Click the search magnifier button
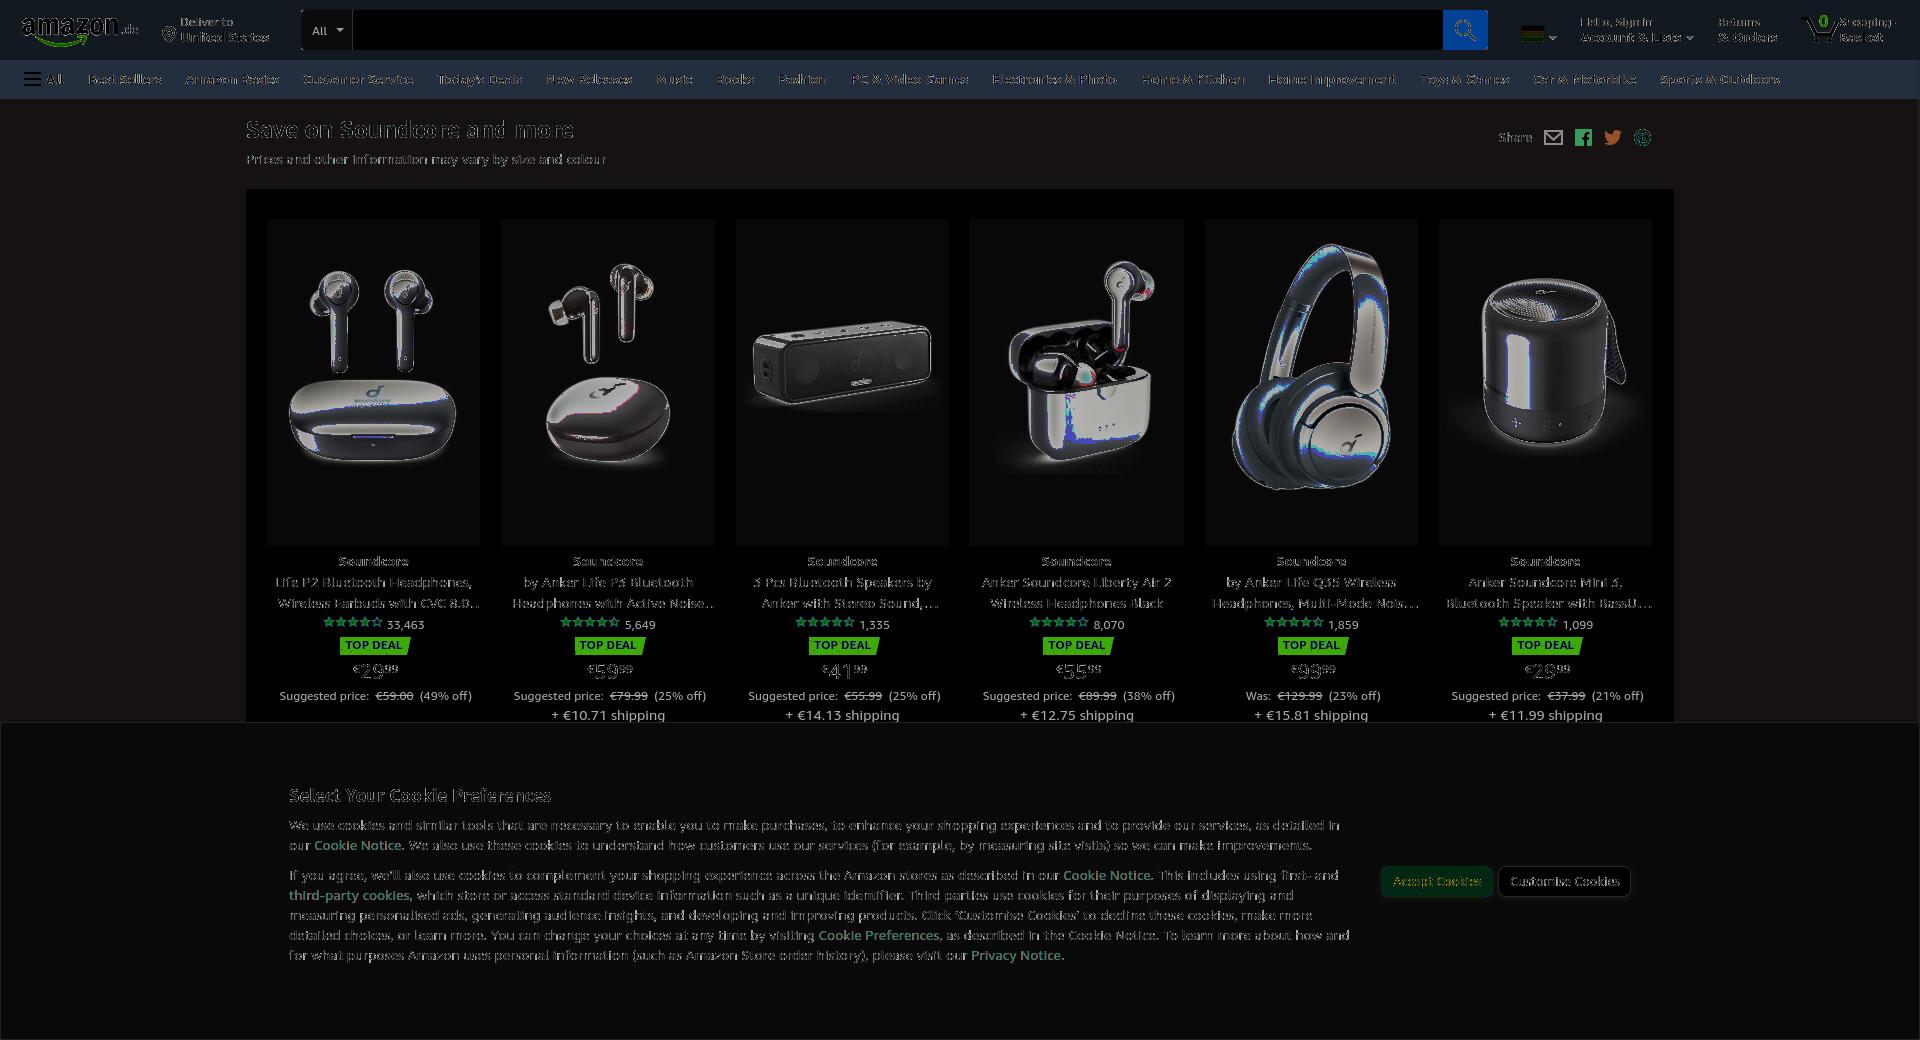The image size is (1920, 1040). (1464, 30)
